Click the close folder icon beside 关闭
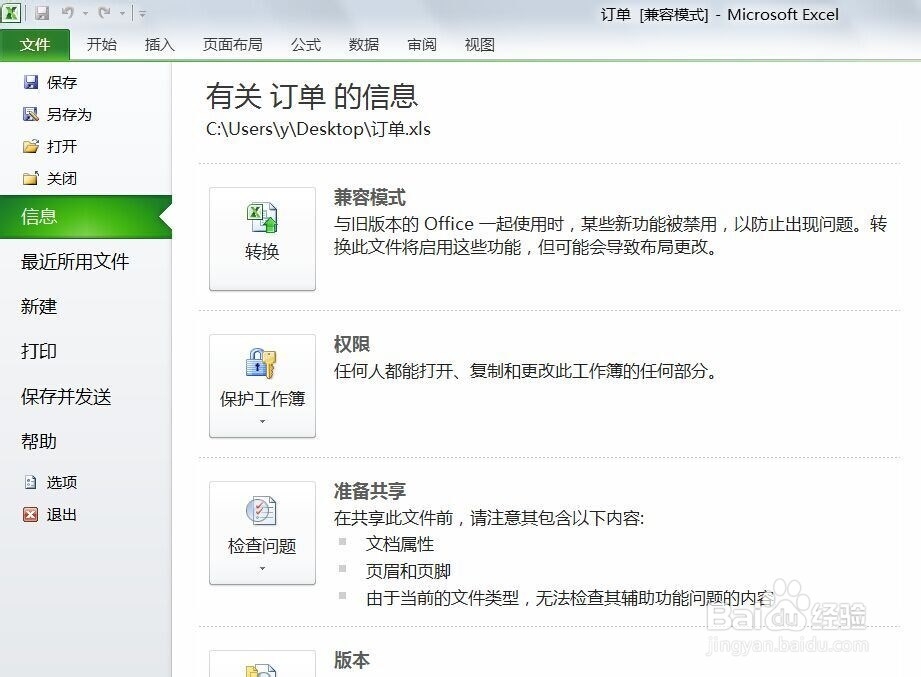Viewport: 921px width, 677px height. 31,178
